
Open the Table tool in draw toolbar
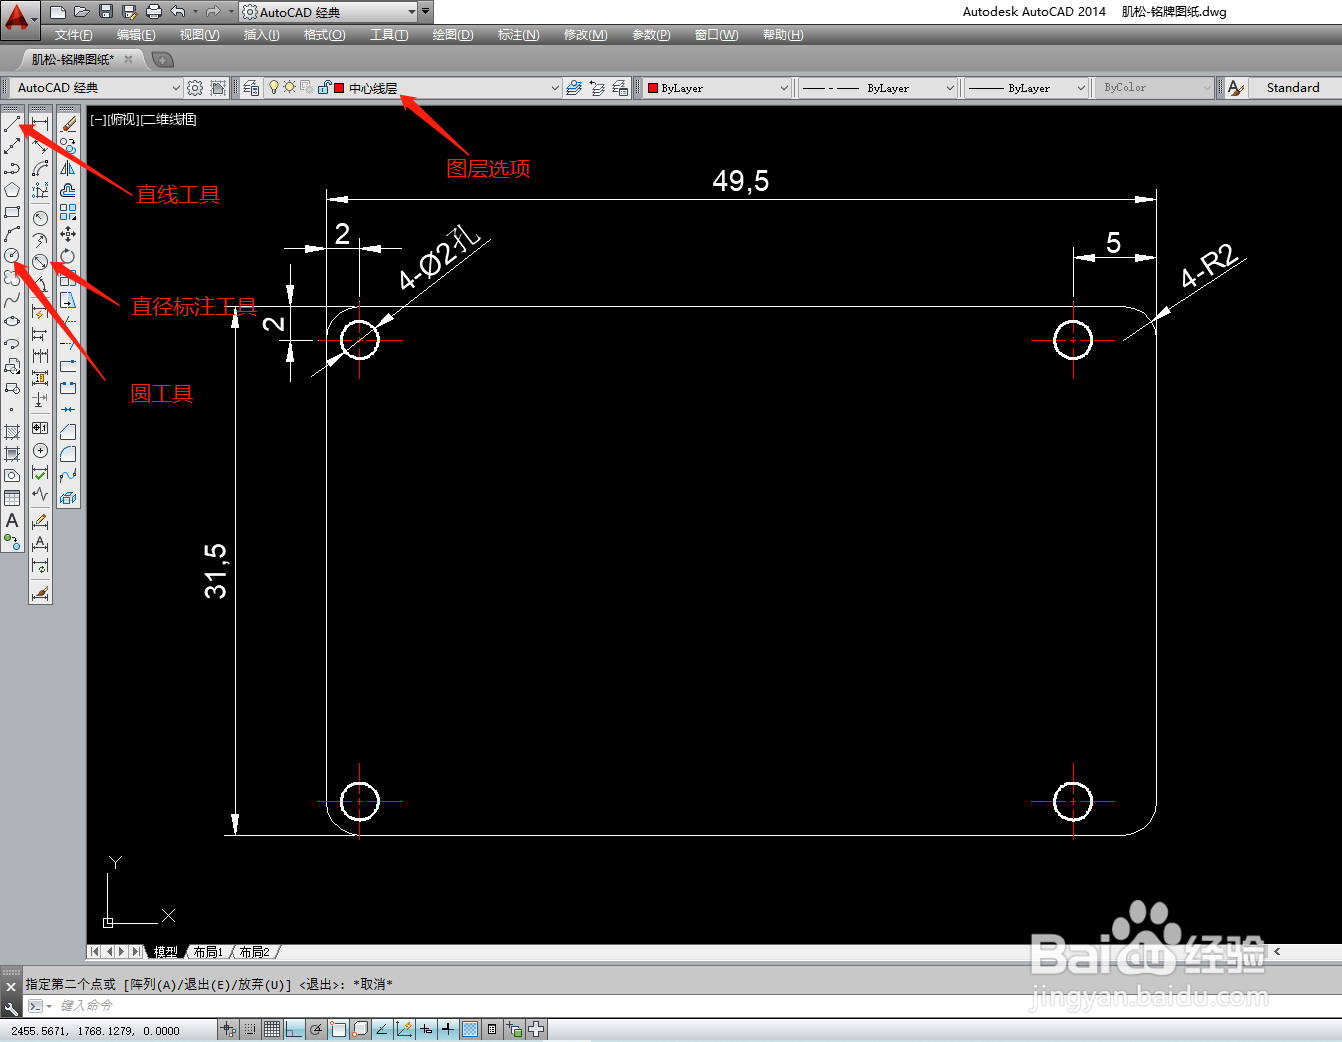click(12, 498)
